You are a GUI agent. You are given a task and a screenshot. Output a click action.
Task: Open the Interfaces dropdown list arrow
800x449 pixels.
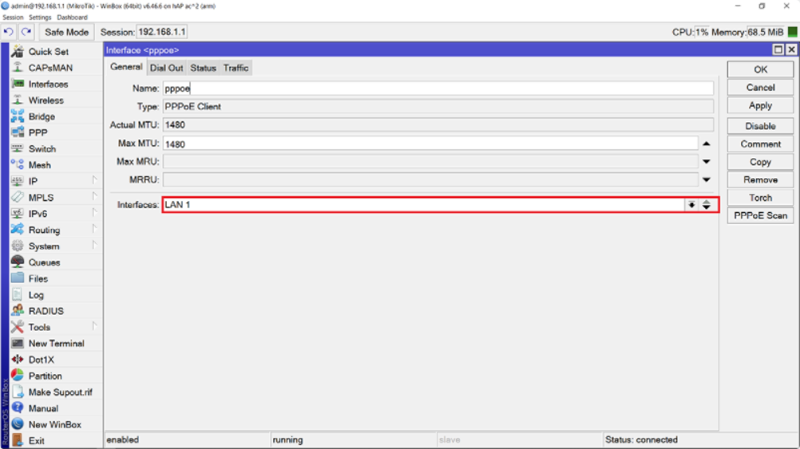[690, 205]
